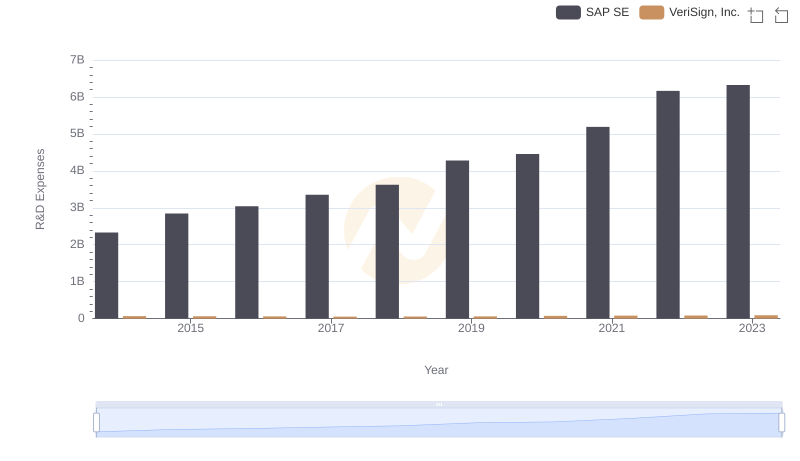The width and height of the screenshot is (800, 461).
Task: Click the VeriSign bar for 2014
Action: pyautogui.click(x=135, y=317)
